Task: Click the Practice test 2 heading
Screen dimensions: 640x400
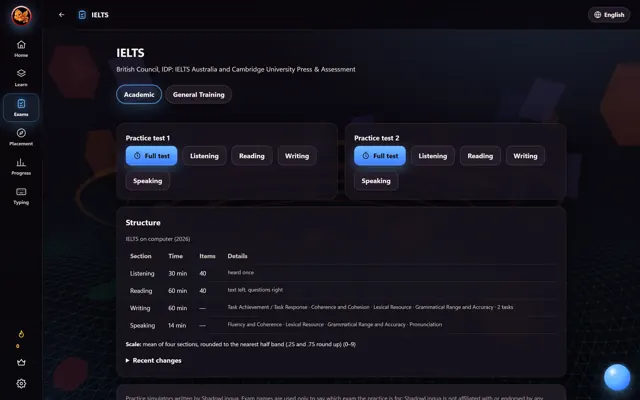Action: click(x=377, y=138)
